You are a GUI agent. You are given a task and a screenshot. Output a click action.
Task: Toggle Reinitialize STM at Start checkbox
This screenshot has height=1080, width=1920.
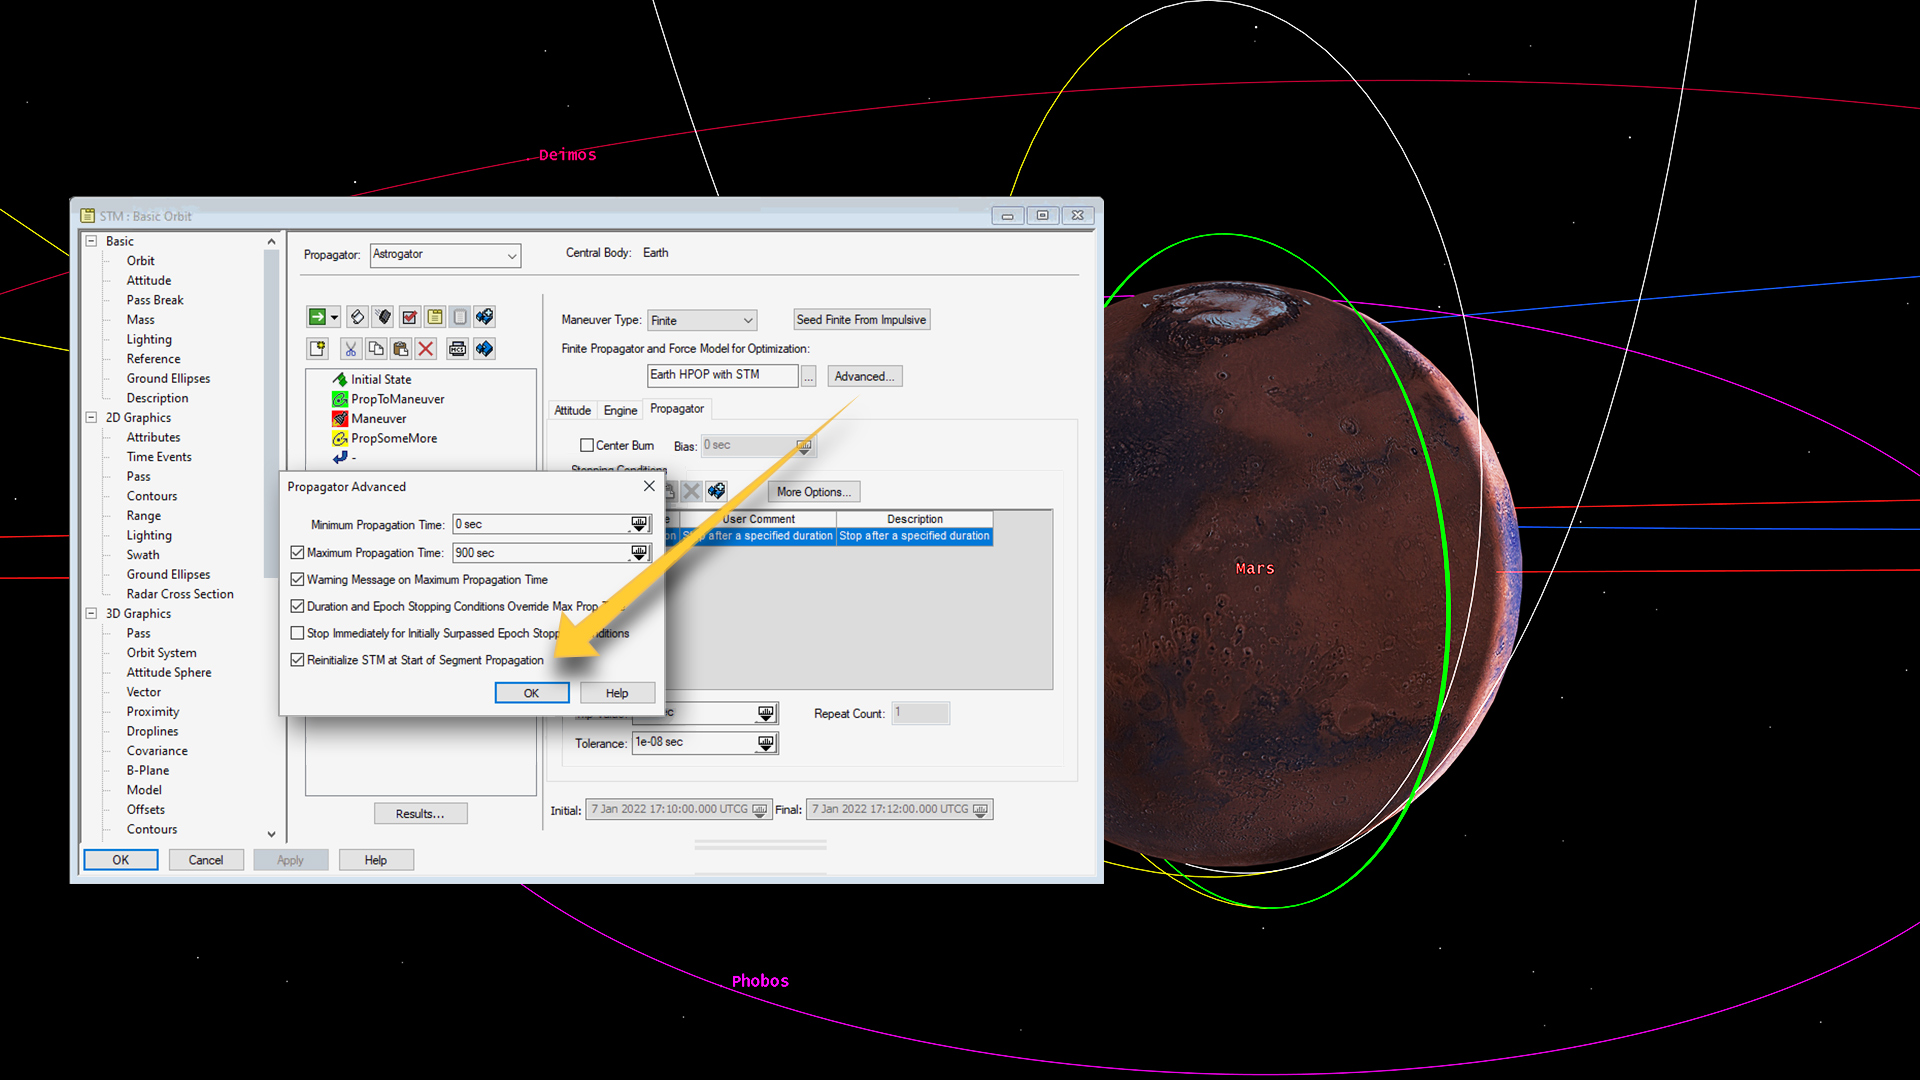tap(297, 660)
